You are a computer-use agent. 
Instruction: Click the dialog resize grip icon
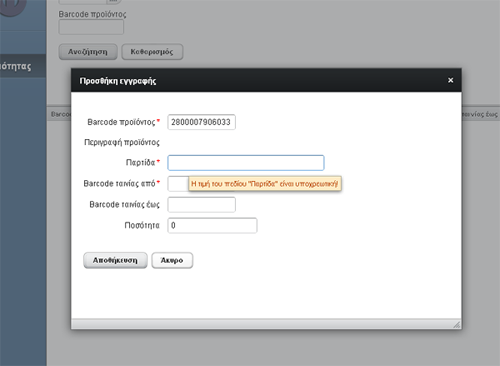click(457, 324)
